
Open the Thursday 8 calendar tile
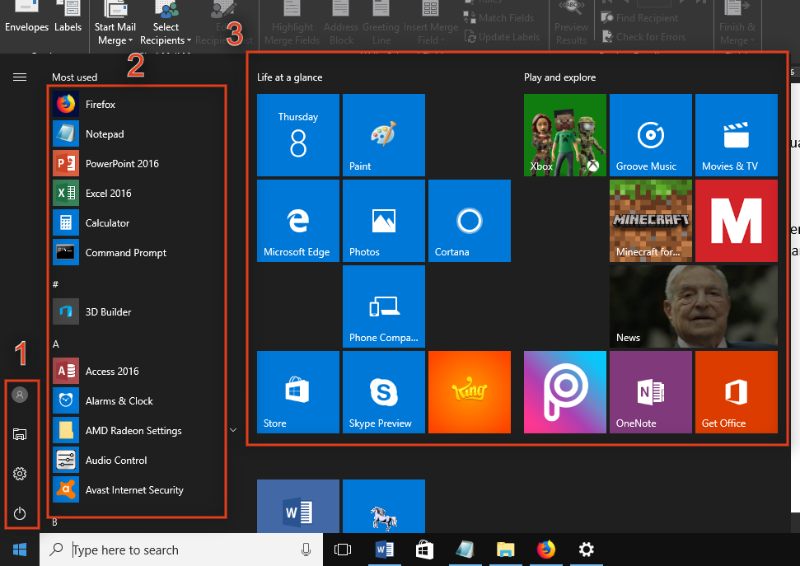point(298,135)
